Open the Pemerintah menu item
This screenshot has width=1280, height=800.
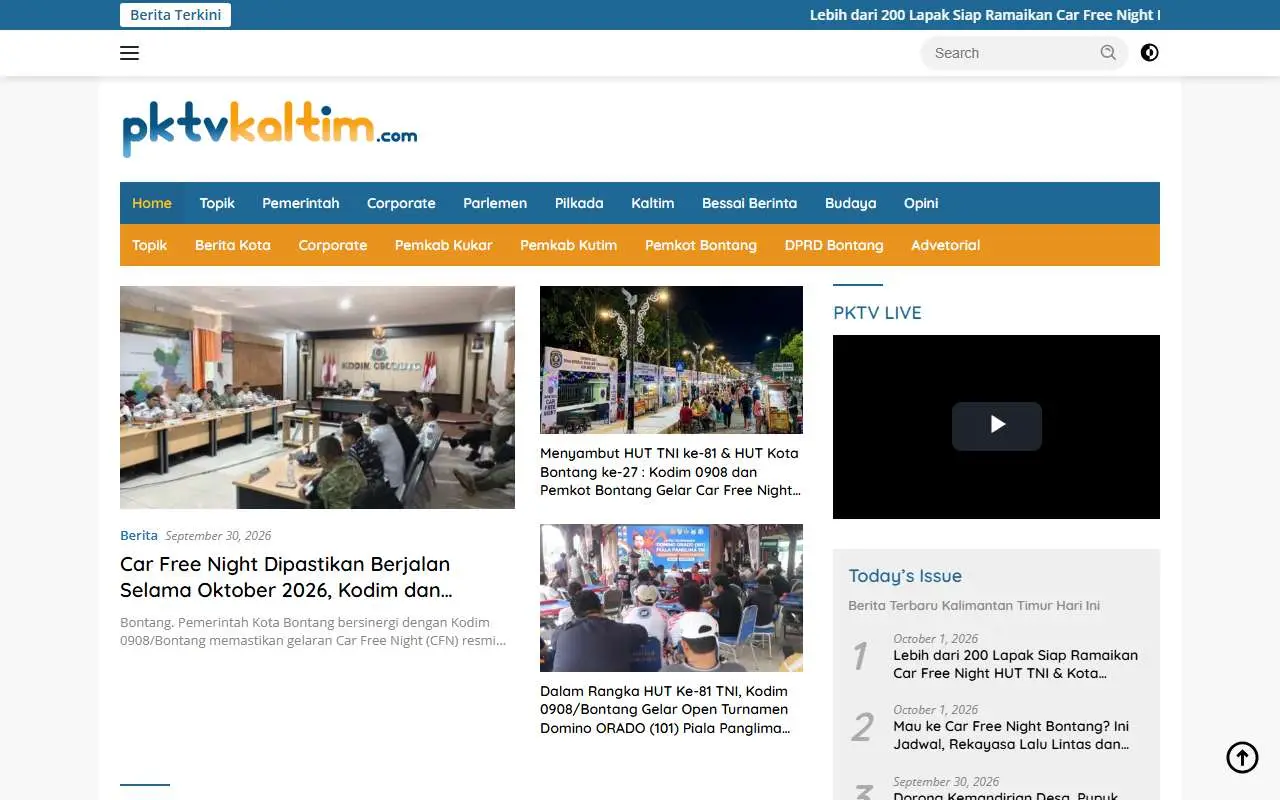(301, 203)
